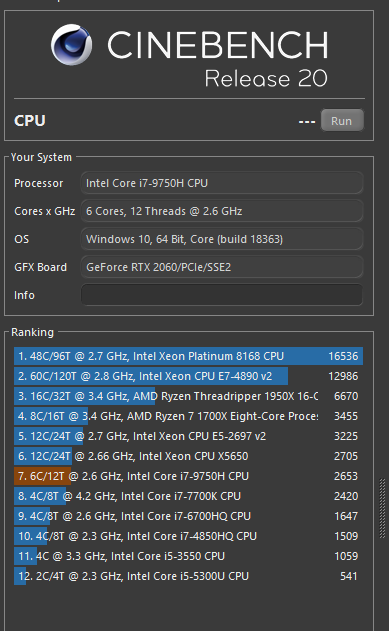The image size is (389, 631).
Task: Select the Xeon E7-4890 v2 ranking row
Action: click(188, 376)
